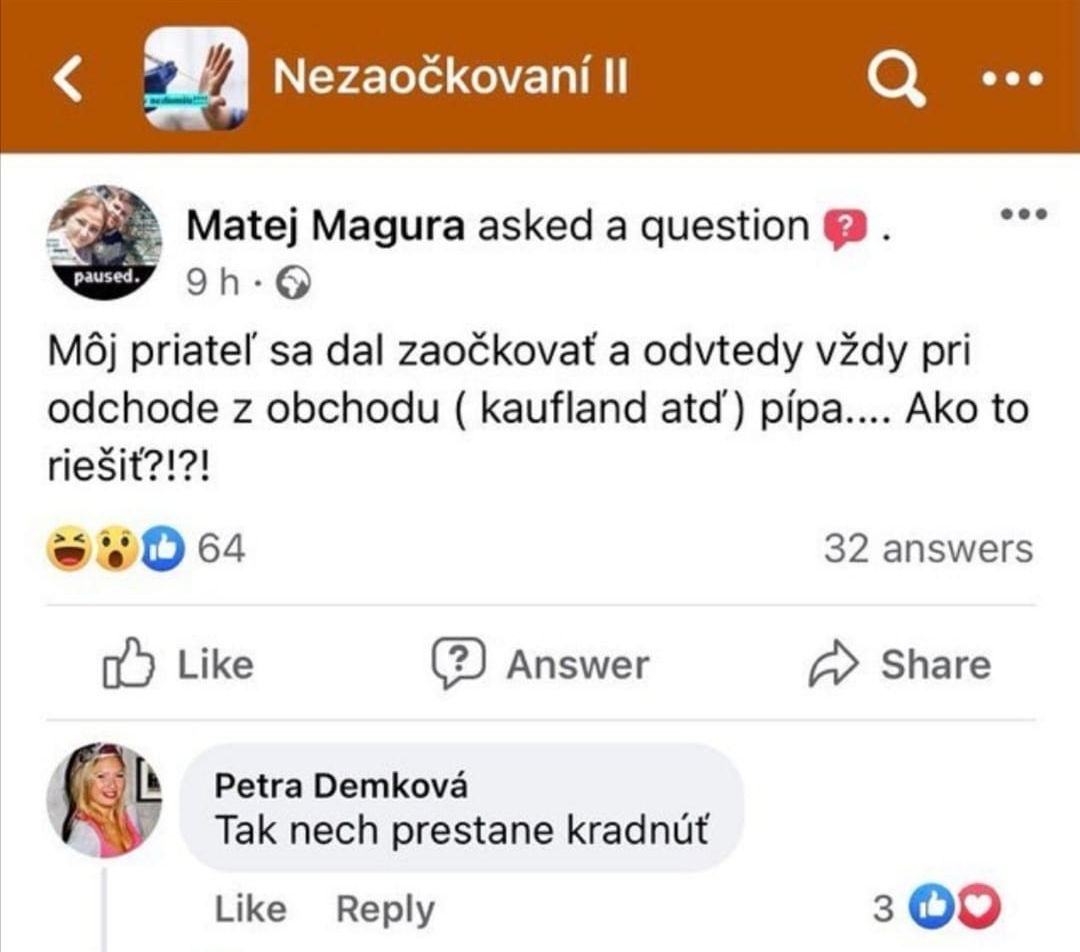1080x952 pixels.
Task: Like the post with thumbs-up button
Action: [180, 665]
